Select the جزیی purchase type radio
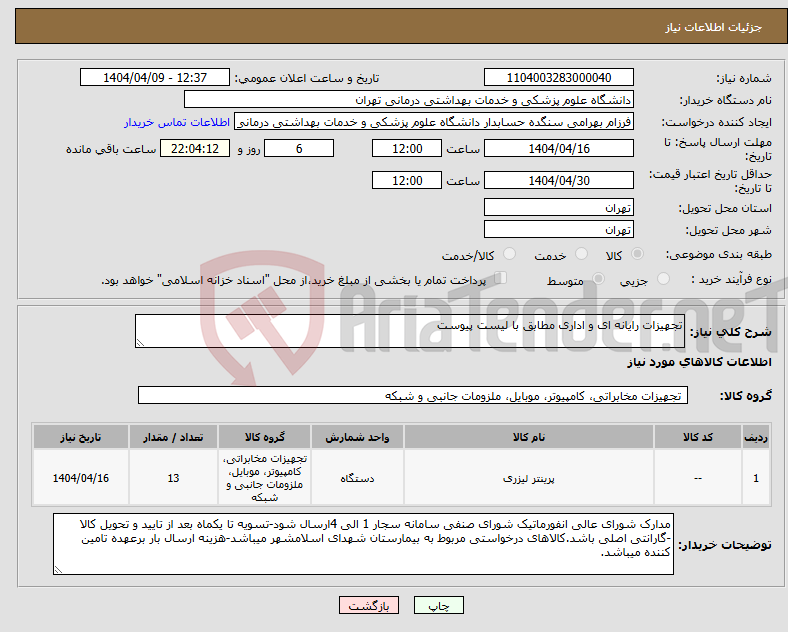 pyautogui.click(x=663, y=279)
